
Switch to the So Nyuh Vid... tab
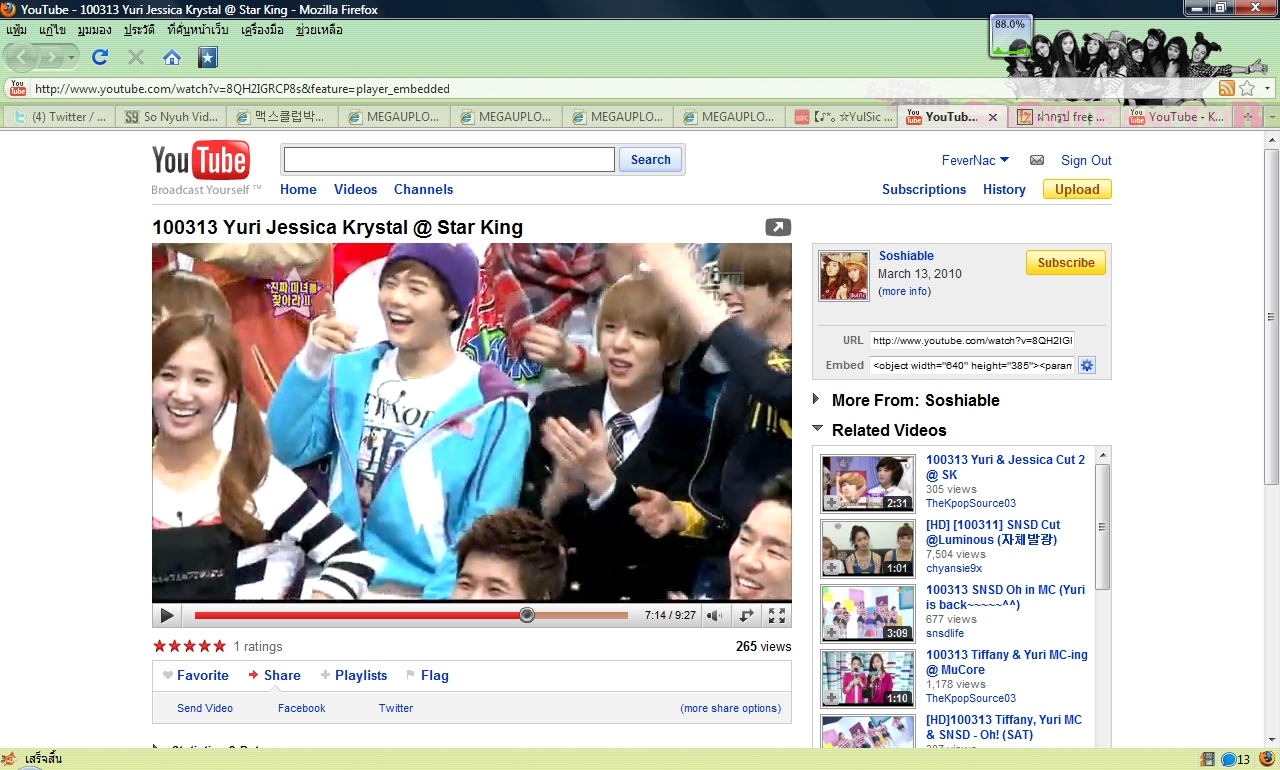(172, 117)
